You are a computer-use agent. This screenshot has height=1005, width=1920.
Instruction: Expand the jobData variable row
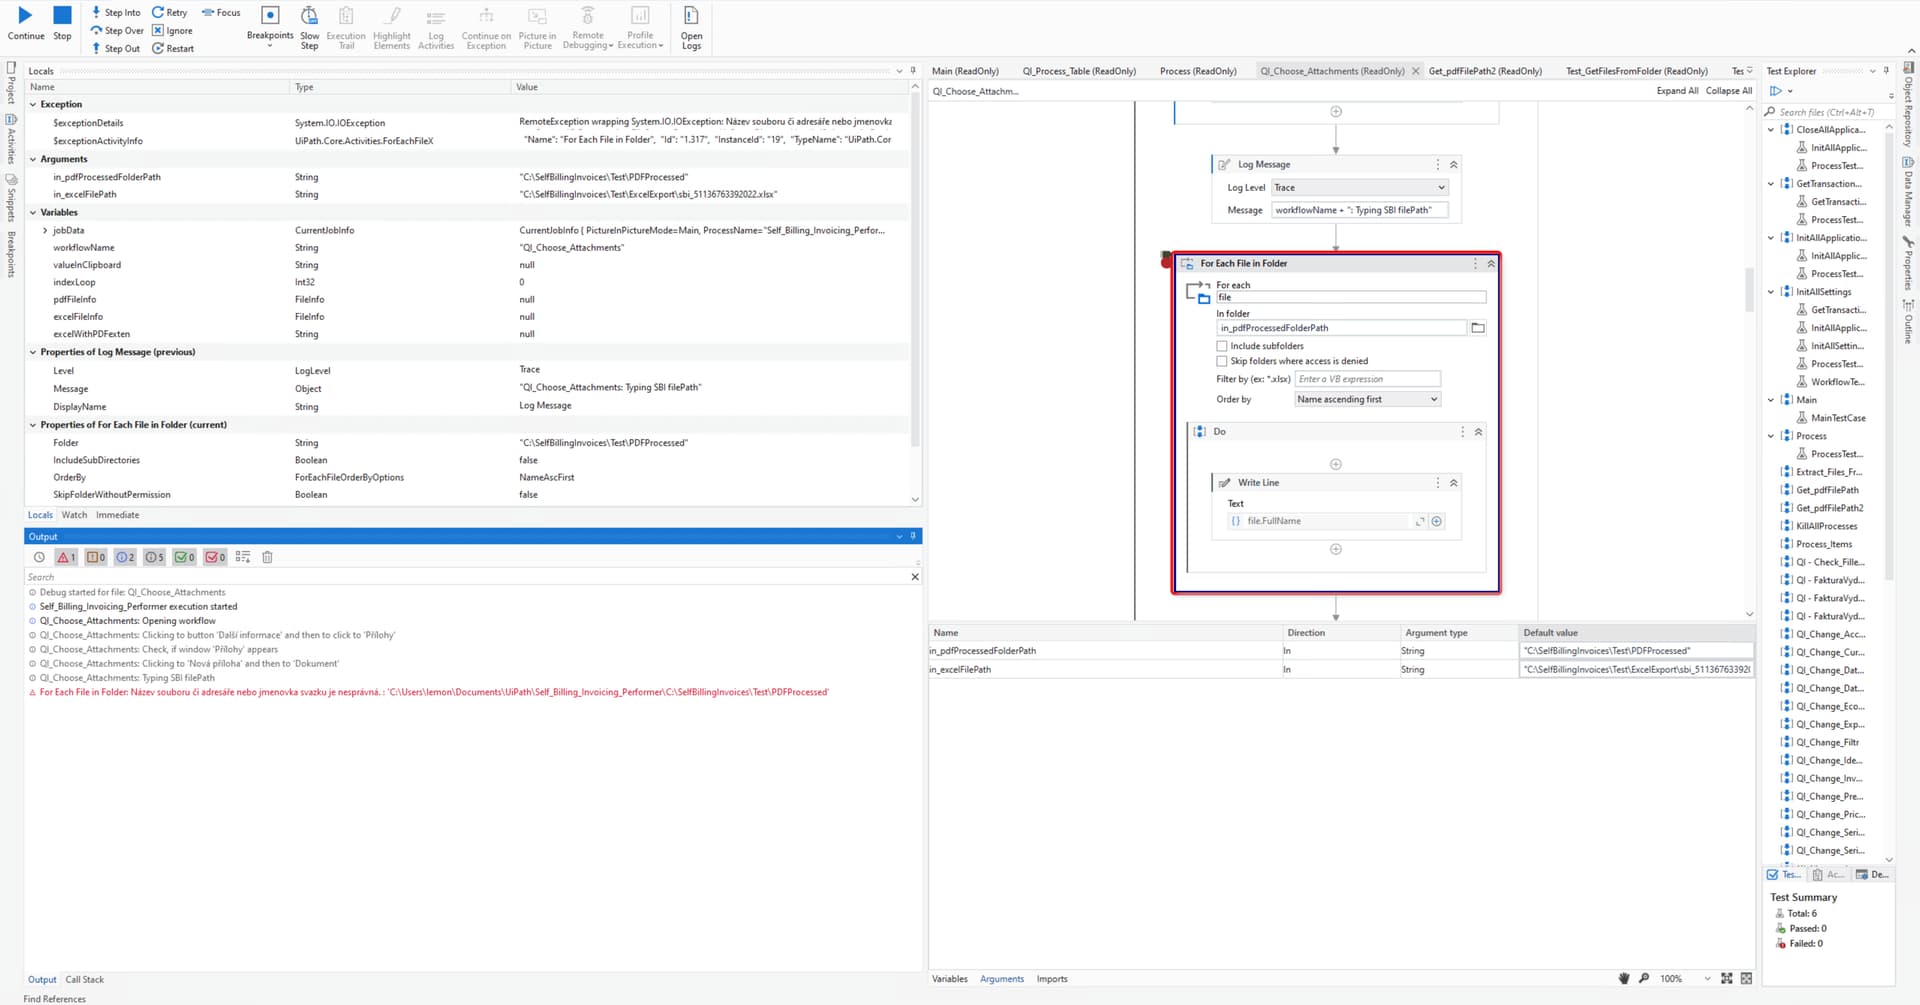coord(45,231)
